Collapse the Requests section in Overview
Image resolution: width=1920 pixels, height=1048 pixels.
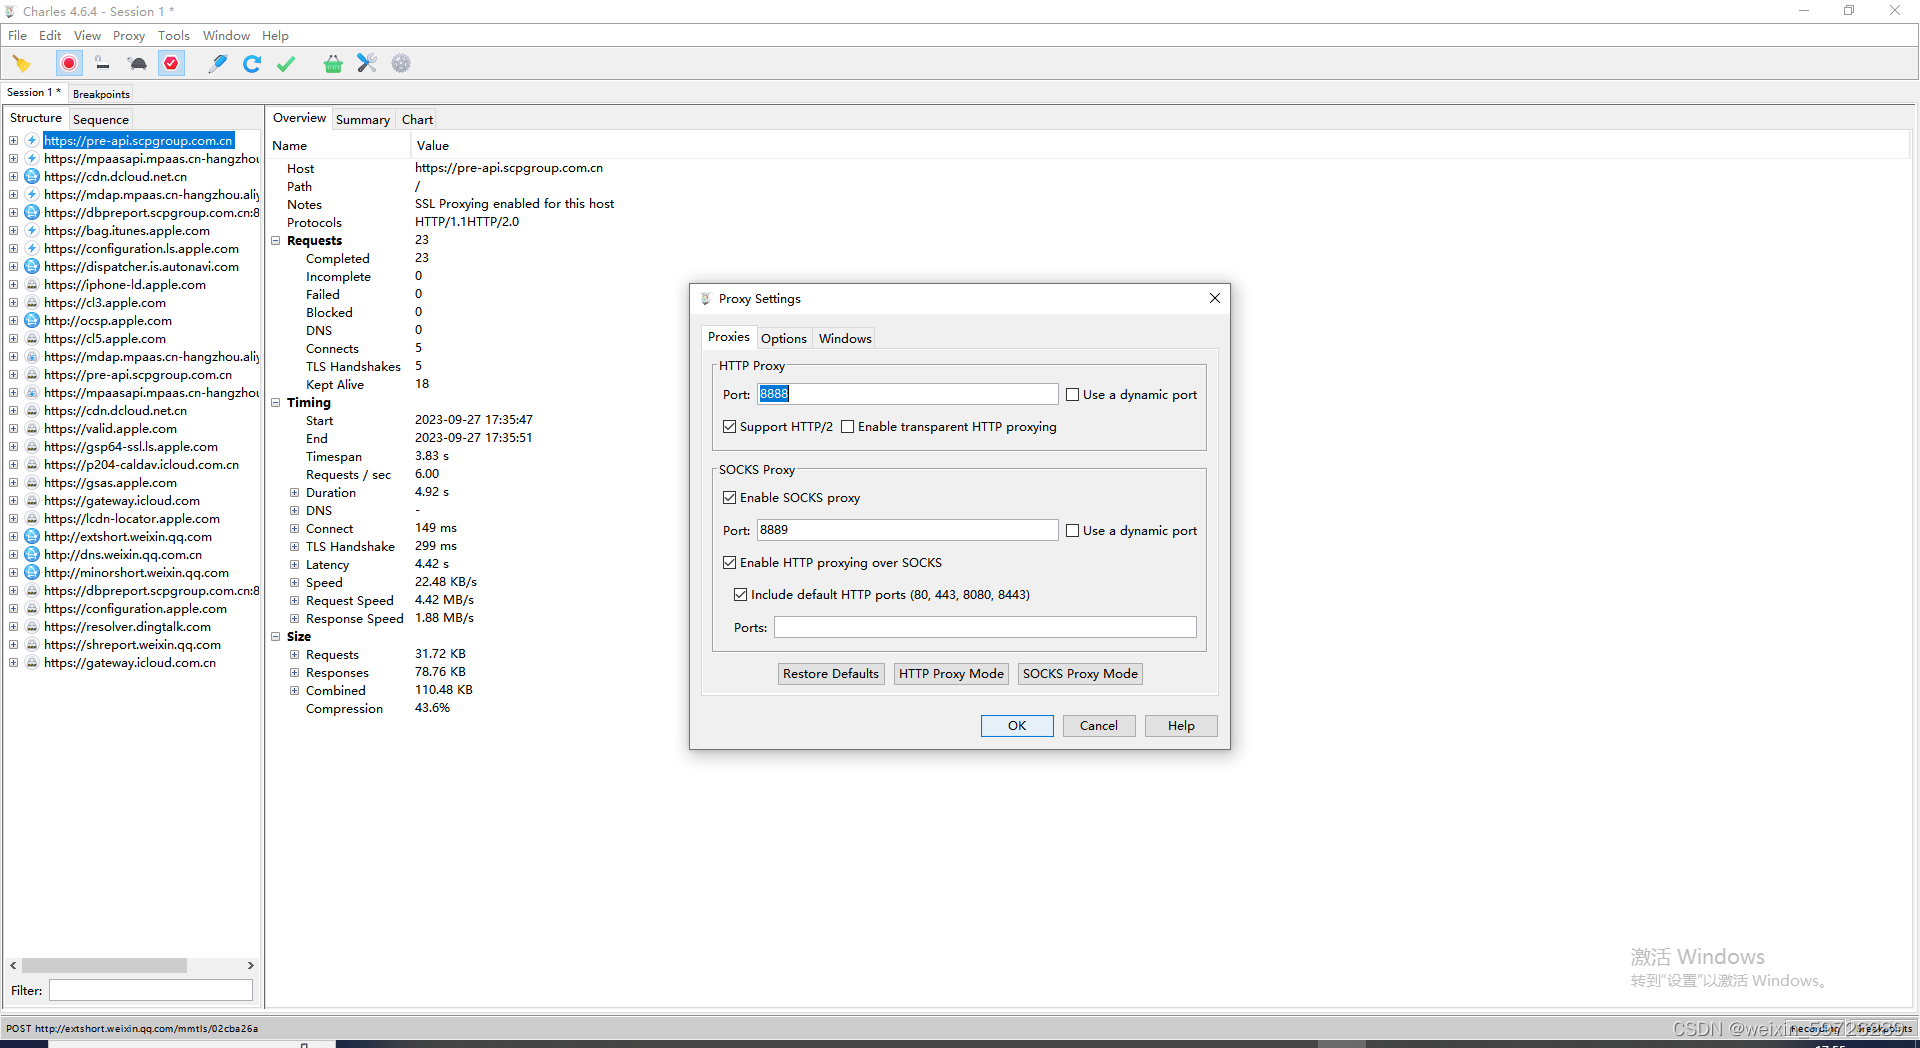coord(276,241)
